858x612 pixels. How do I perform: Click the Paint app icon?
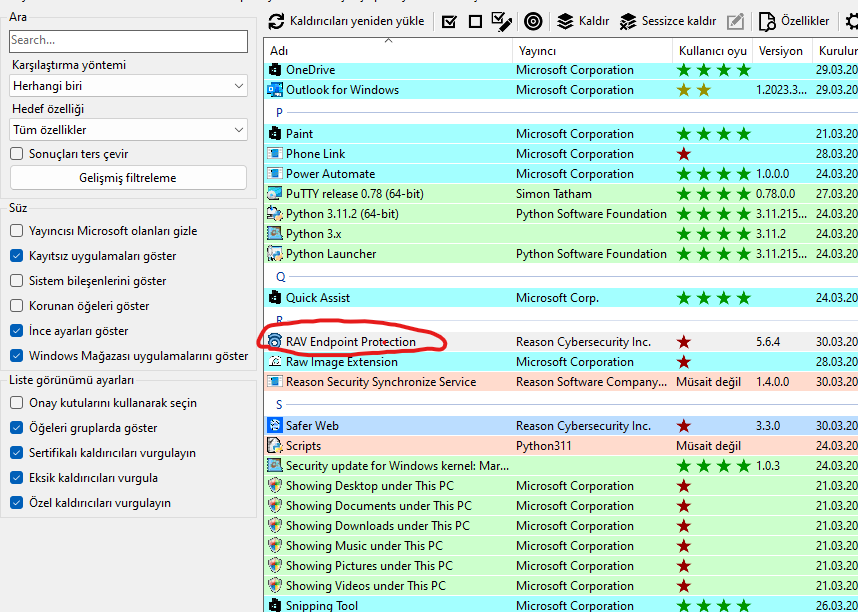(x=275, y=134)
